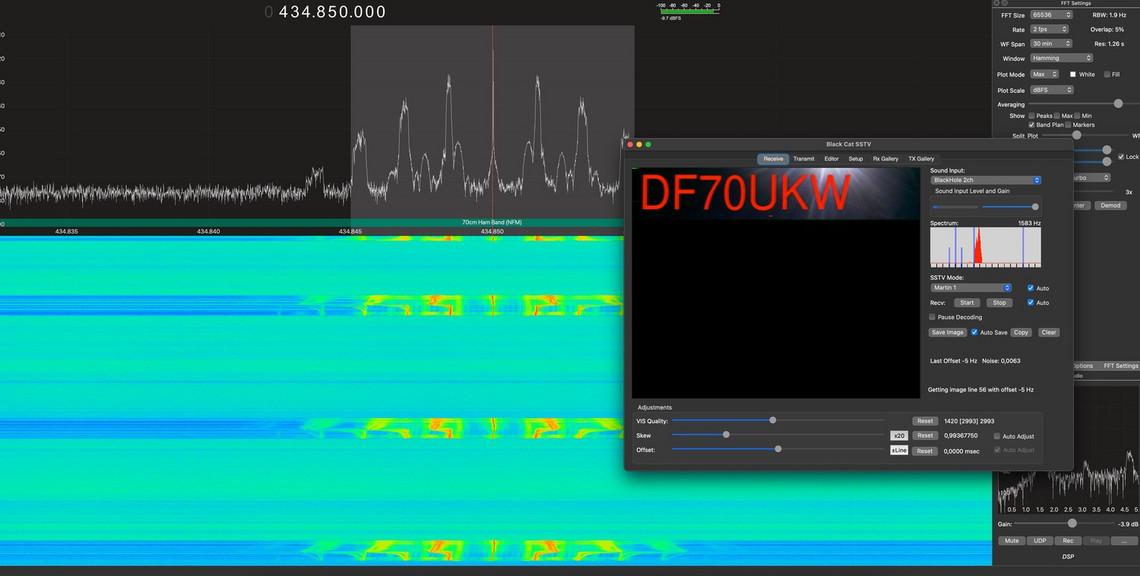The height and width of the screenshot is (576, 1140).
Task: Uncheck the Band Plan checkbox
Action: pyautogui.click(x=1032, y=124)
